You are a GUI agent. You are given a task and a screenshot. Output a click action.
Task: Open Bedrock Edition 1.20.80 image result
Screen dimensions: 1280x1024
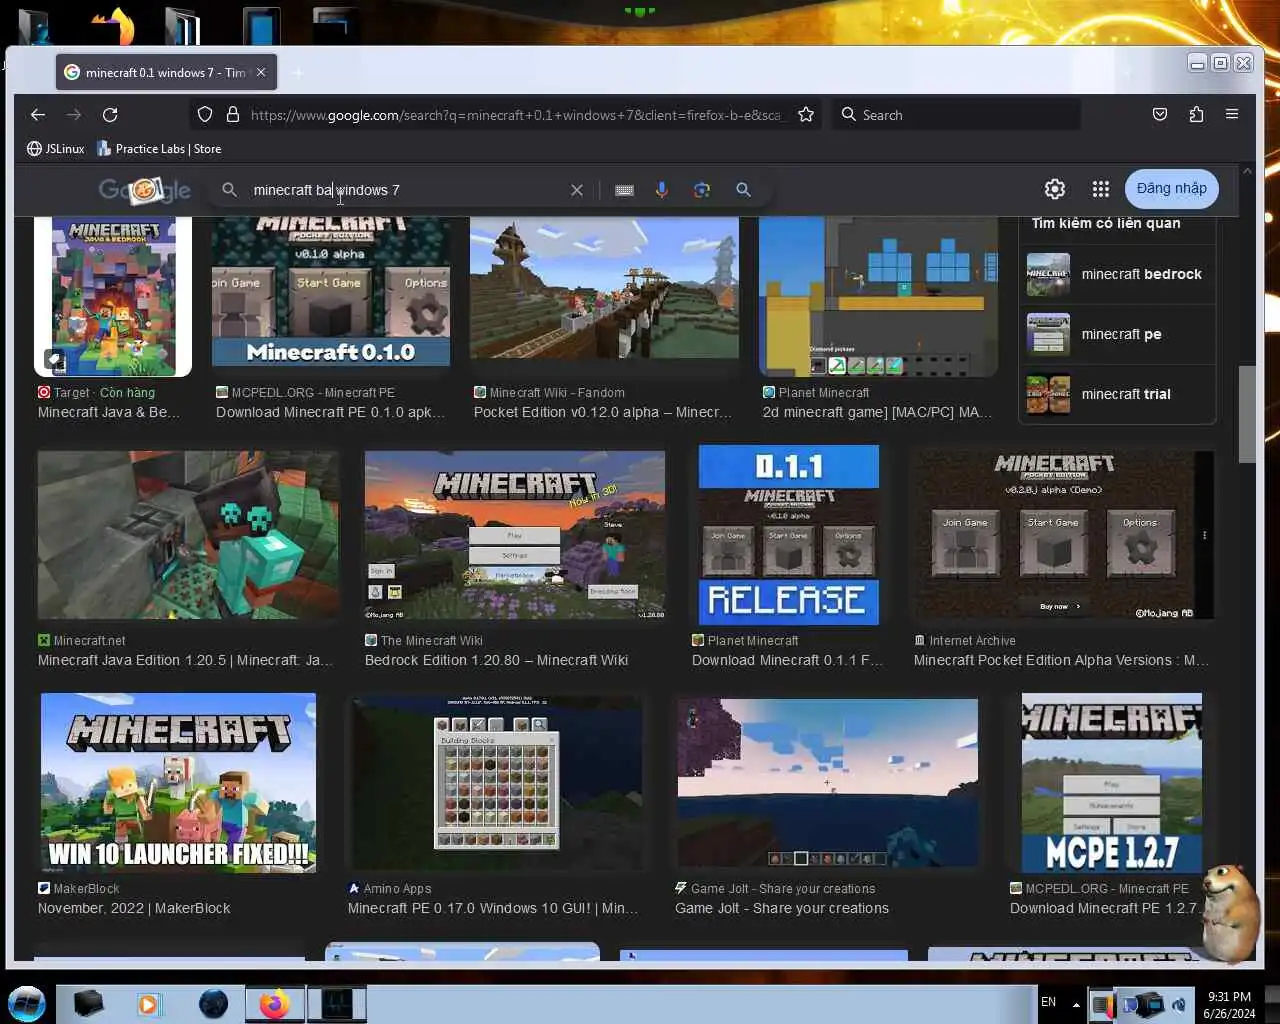click(514, 534)
